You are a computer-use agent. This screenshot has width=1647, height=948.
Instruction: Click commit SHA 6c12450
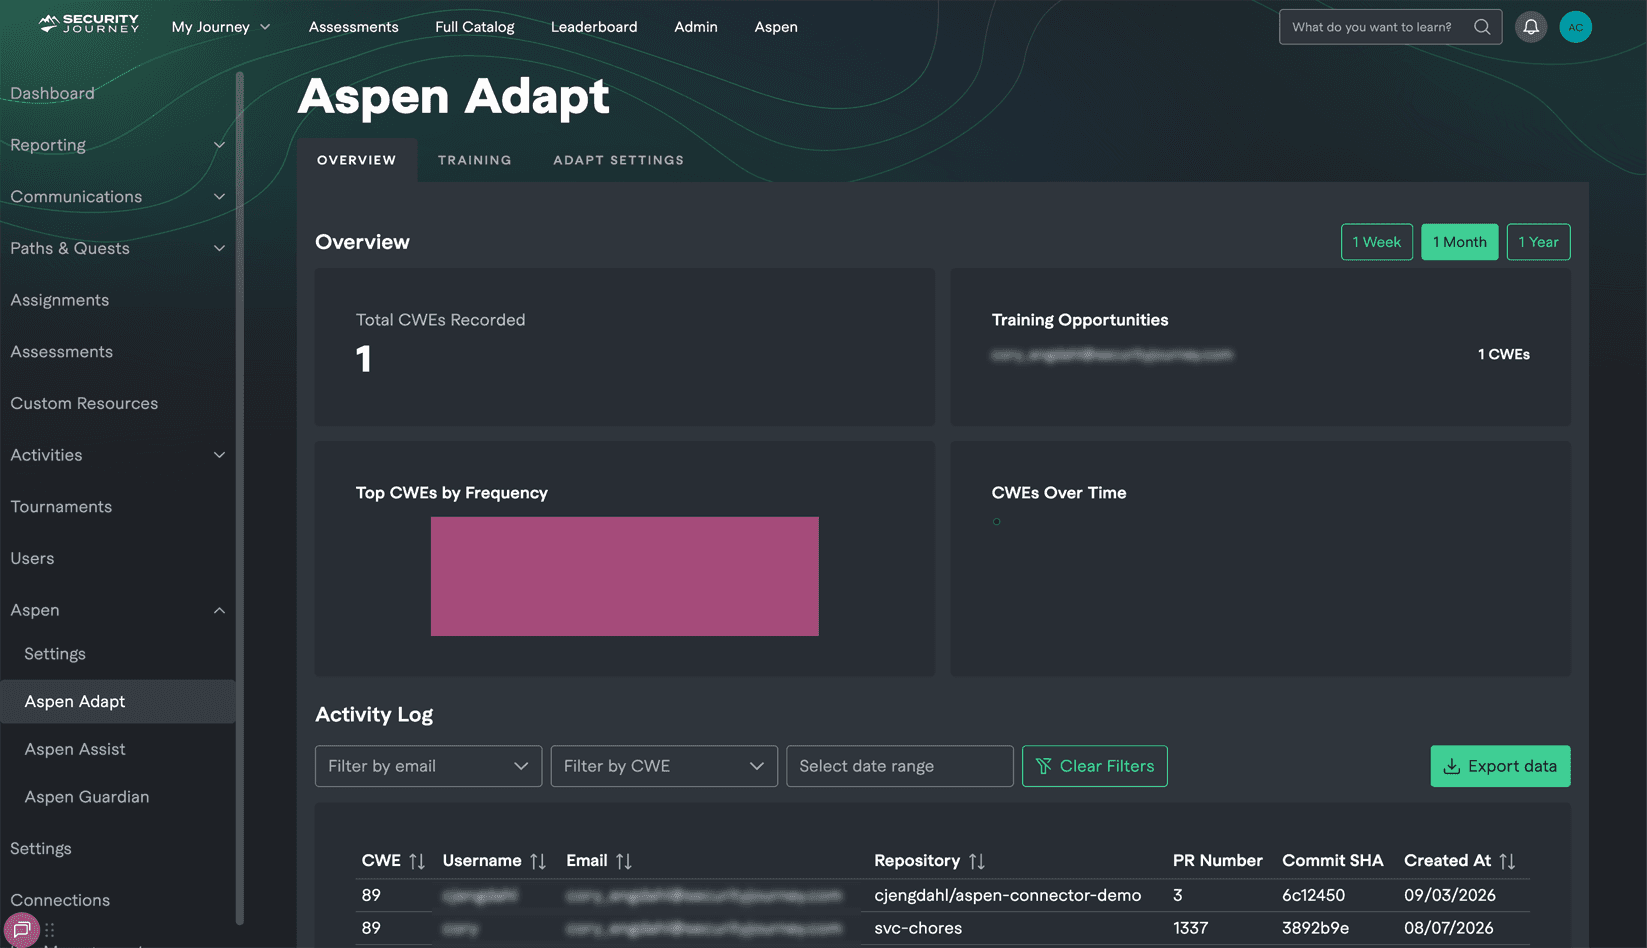point(1314,895)
